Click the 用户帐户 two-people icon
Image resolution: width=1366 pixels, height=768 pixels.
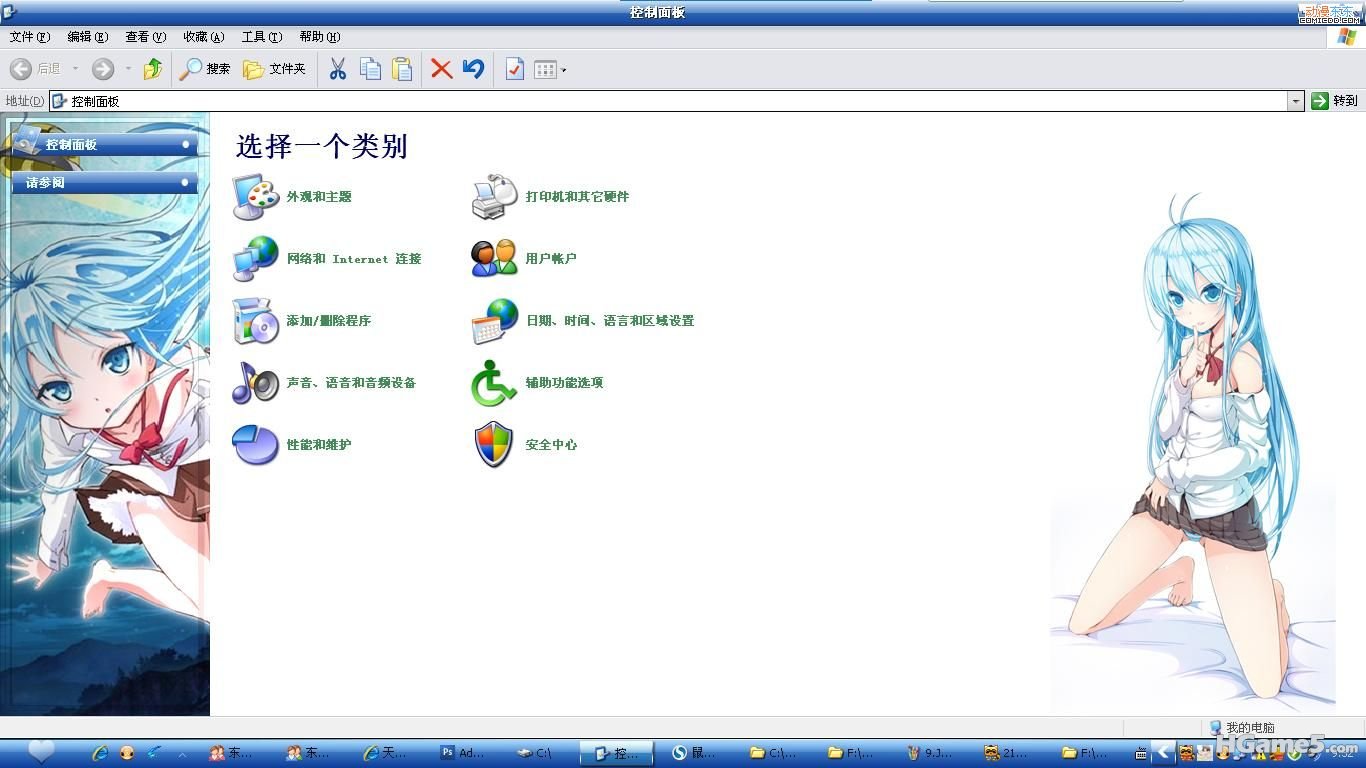[495, 259]
